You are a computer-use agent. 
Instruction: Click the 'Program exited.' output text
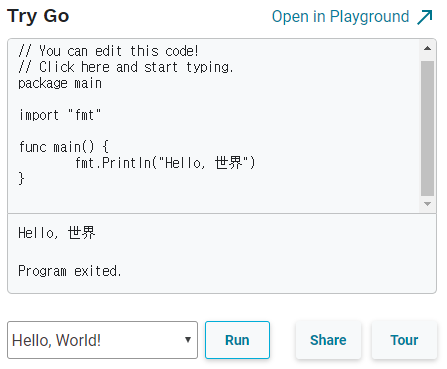[x=70, y=271]
